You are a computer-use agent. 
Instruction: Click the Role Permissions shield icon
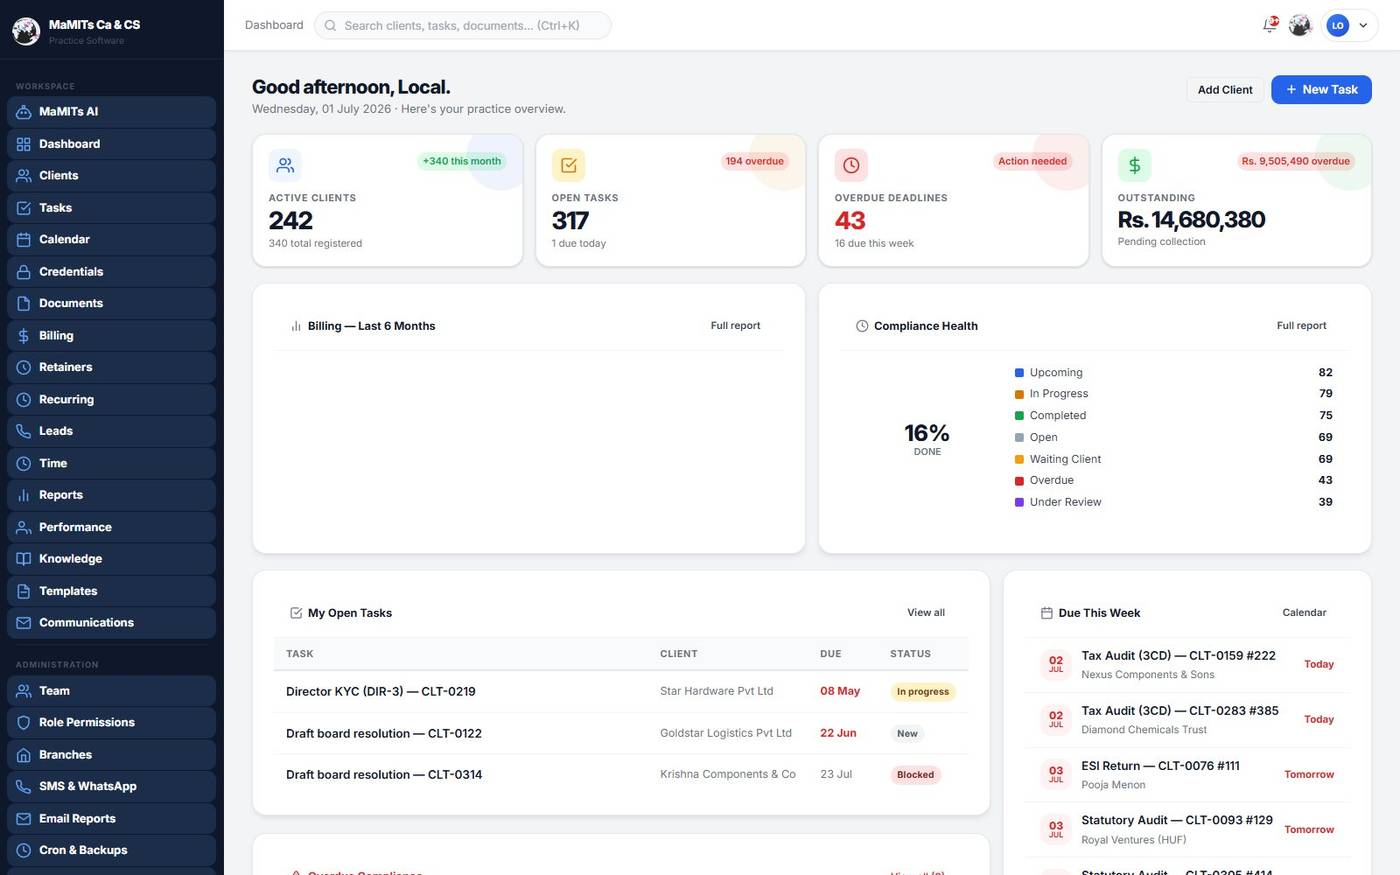click(x=24, y=723)
